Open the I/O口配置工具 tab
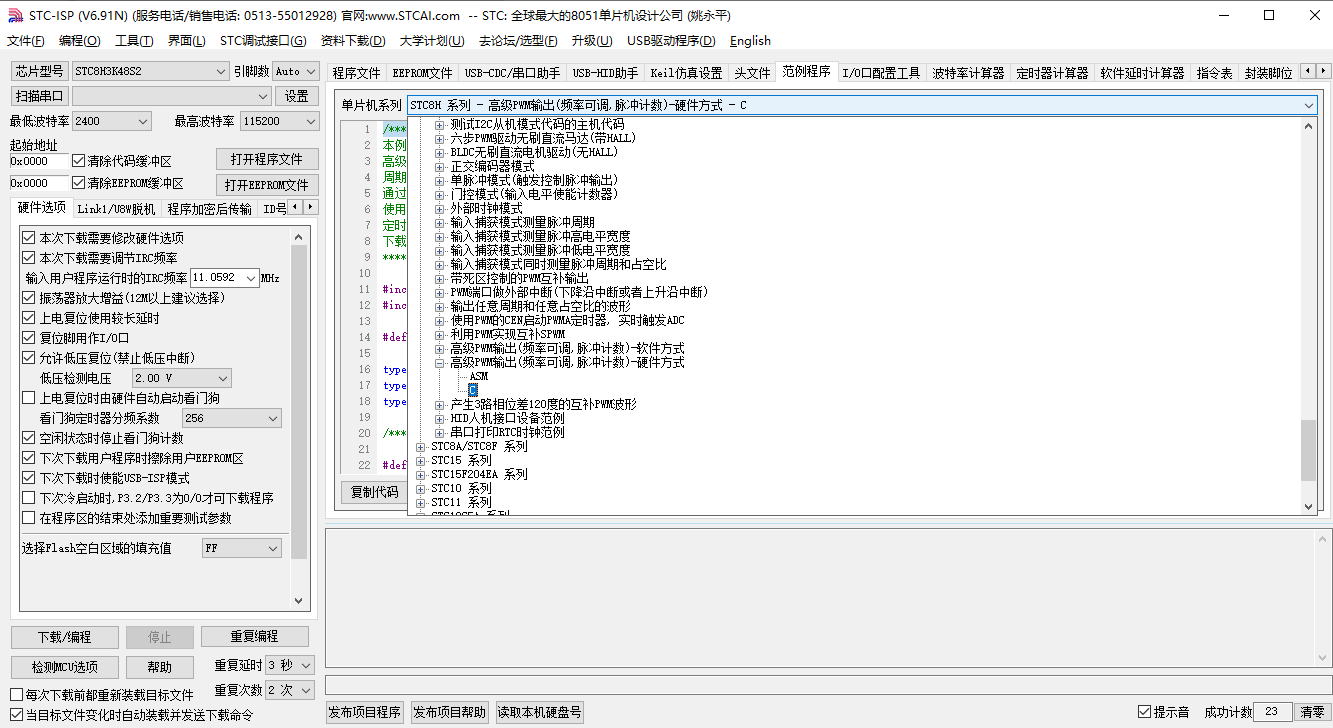1333x728 pixels. pos(881,73)
